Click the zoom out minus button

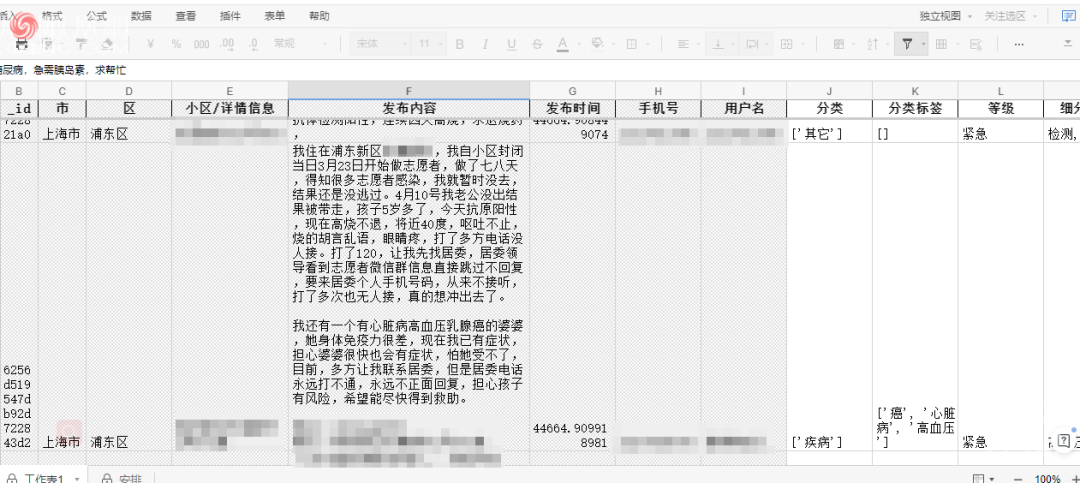pos(1017,479)
